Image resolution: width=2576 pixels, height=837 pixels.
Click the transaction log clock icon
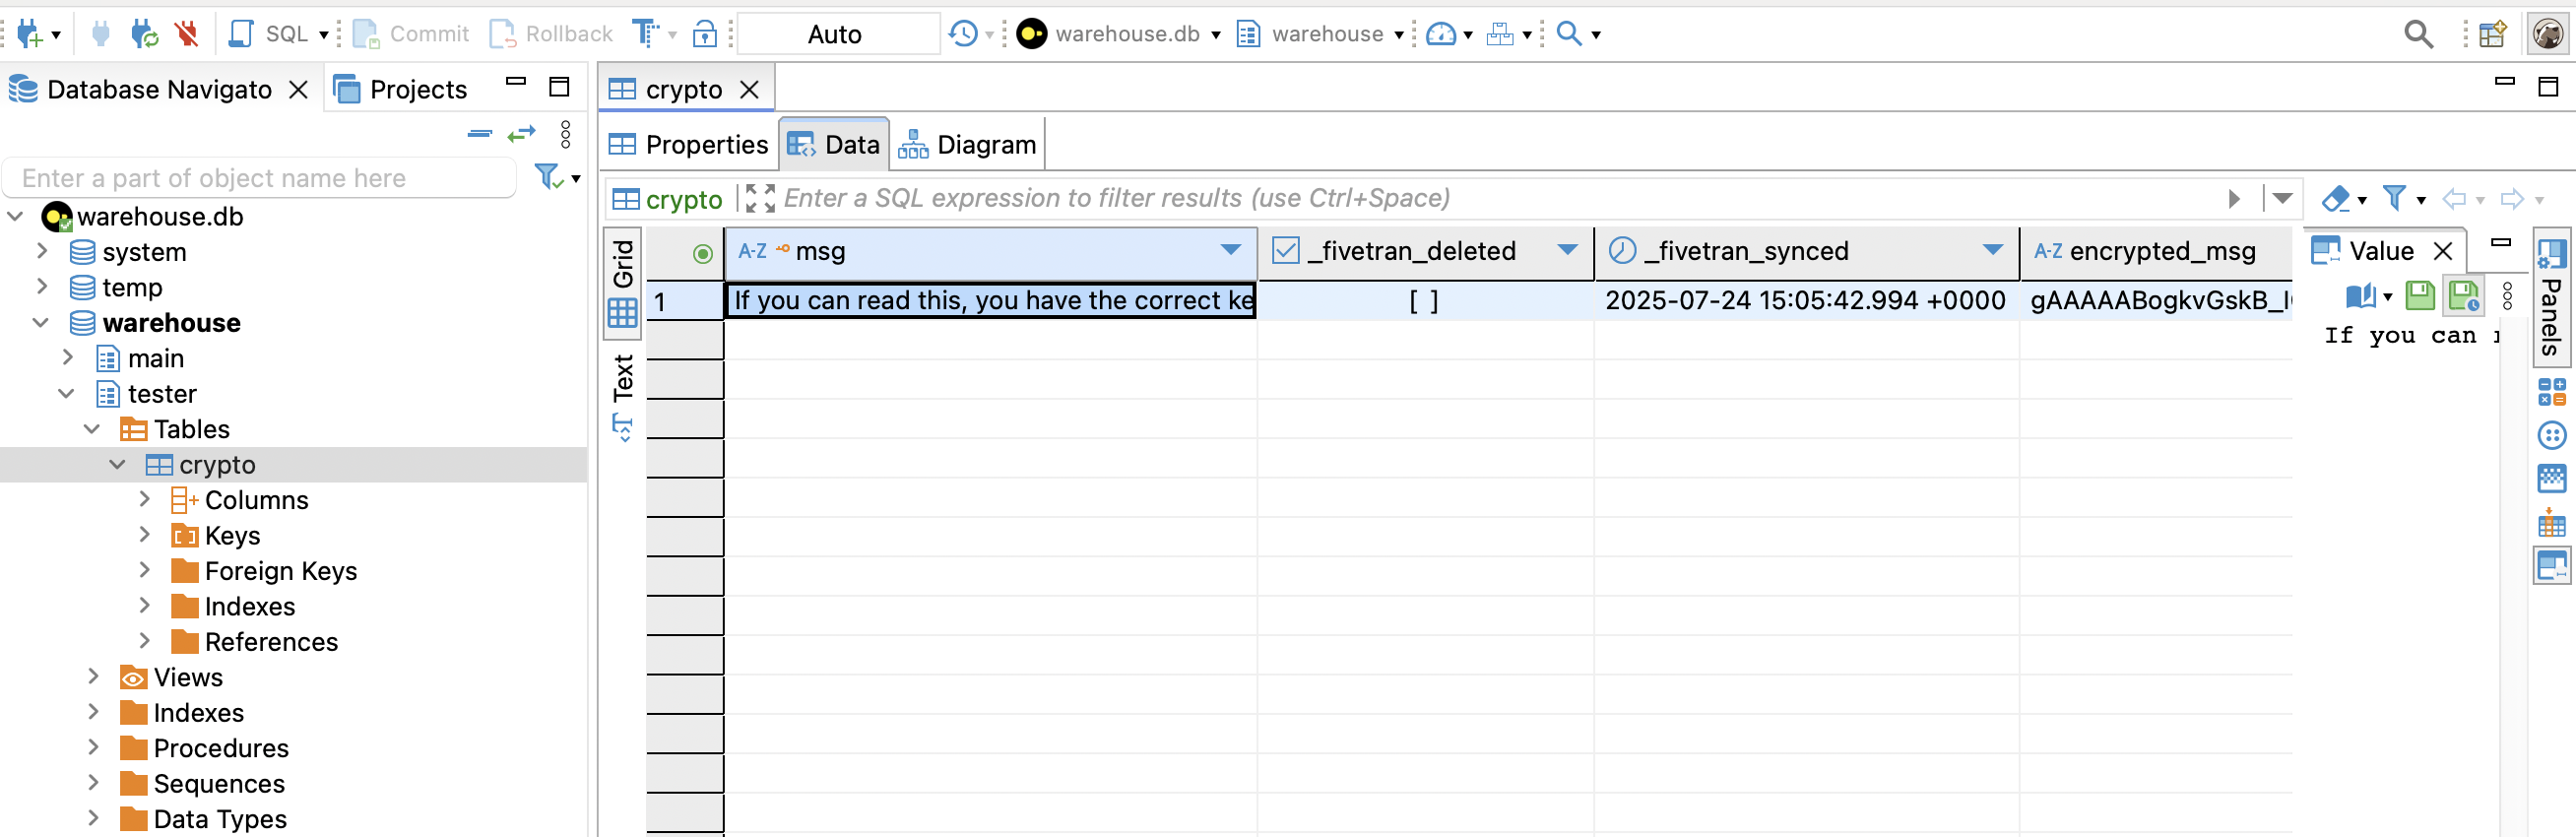click(x=963, y=34)
